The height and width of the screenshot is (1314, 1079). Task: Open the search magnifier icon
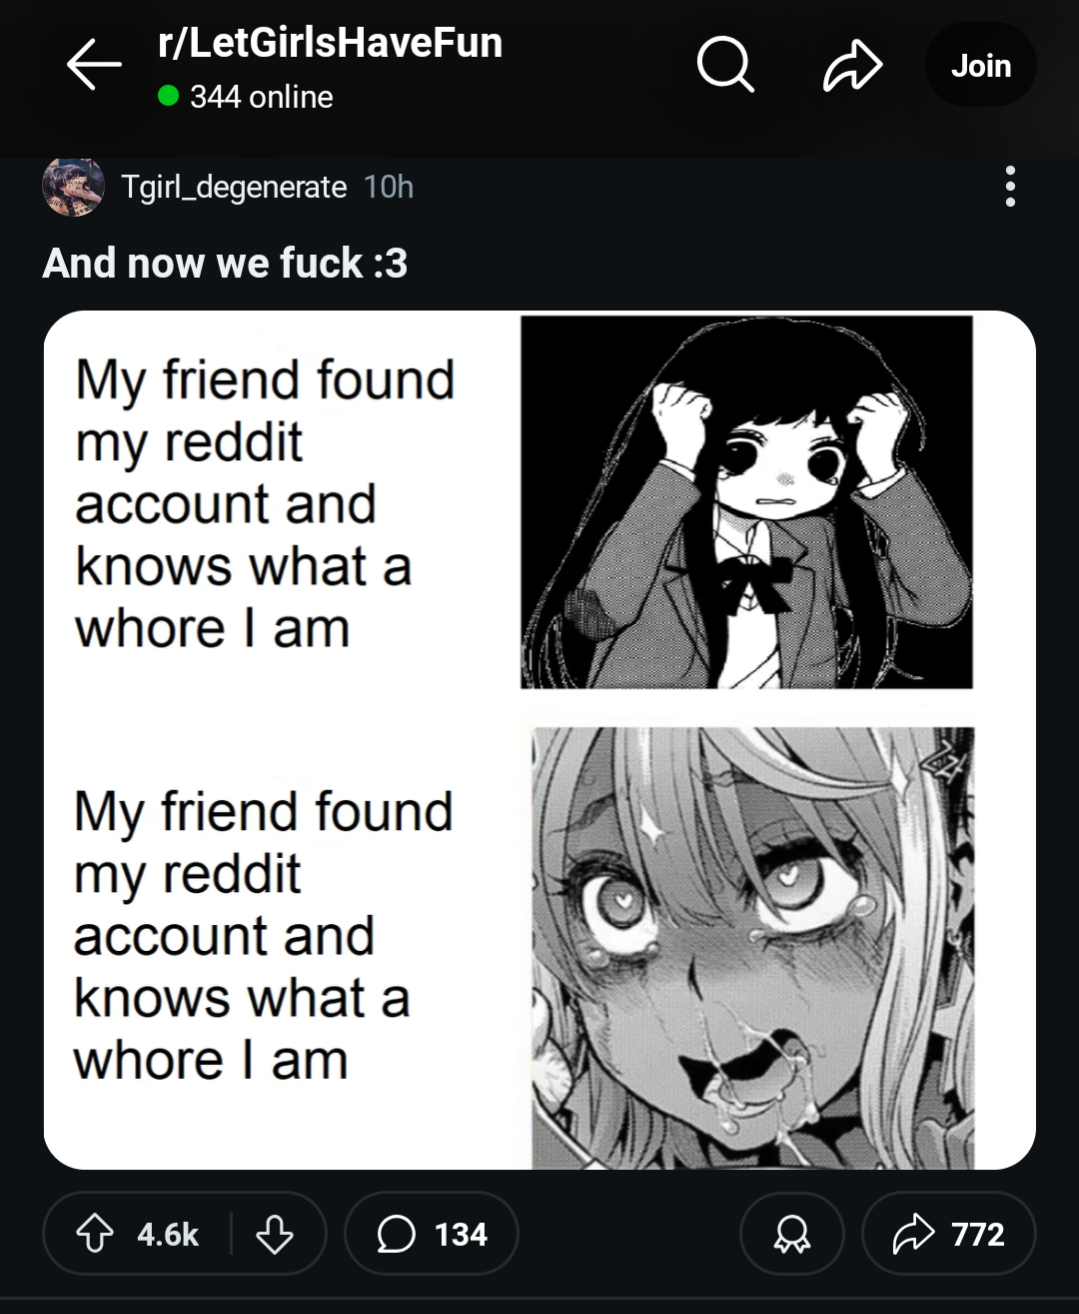pos(725,65)
